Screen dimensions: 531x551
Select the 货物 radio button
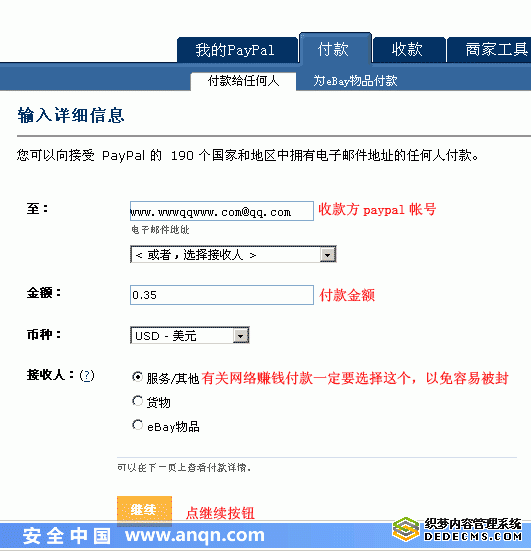tap(137, 401)
